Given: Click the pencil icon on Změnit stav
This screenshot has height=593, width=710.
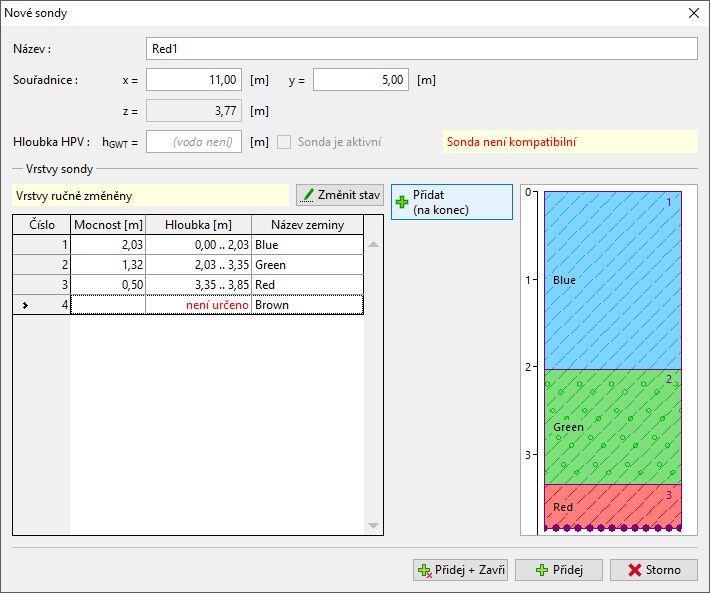Looking at the screenshot, I should (308, 195).
